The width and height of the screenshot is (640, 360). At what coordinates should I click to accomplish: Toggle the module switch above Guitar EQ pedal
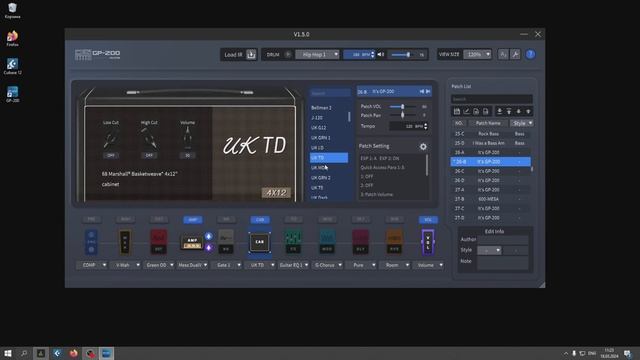293,220
